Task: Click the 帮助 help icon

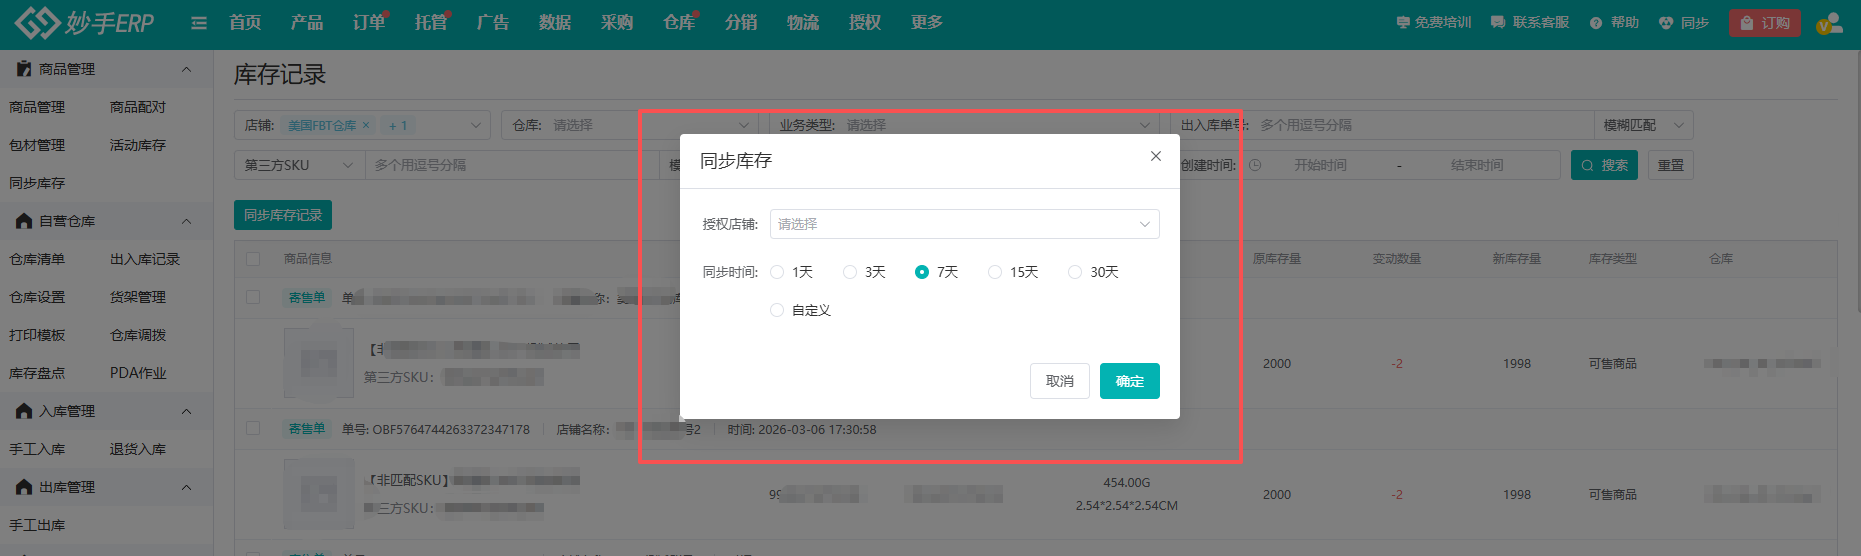Action: click(1596, 23)
